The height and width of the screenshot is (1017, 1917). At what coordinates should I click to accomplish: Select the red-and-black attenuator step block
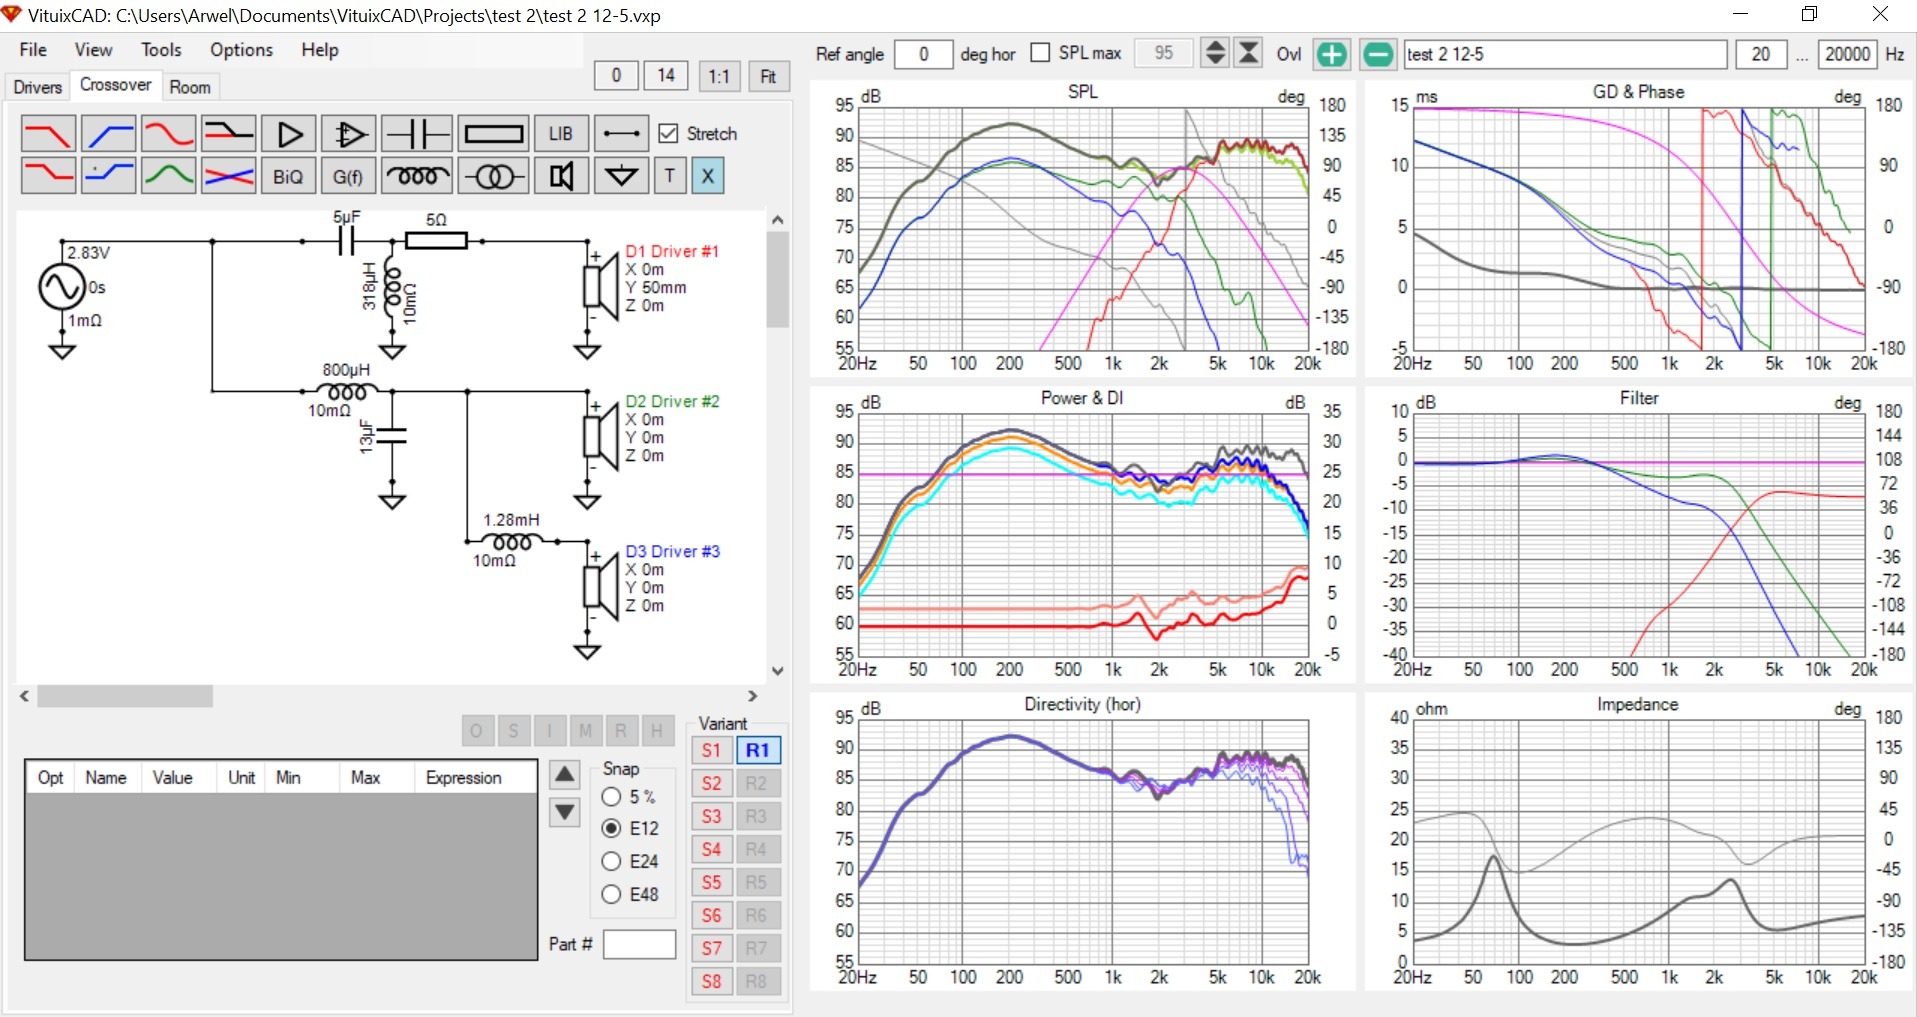(228, 133)
